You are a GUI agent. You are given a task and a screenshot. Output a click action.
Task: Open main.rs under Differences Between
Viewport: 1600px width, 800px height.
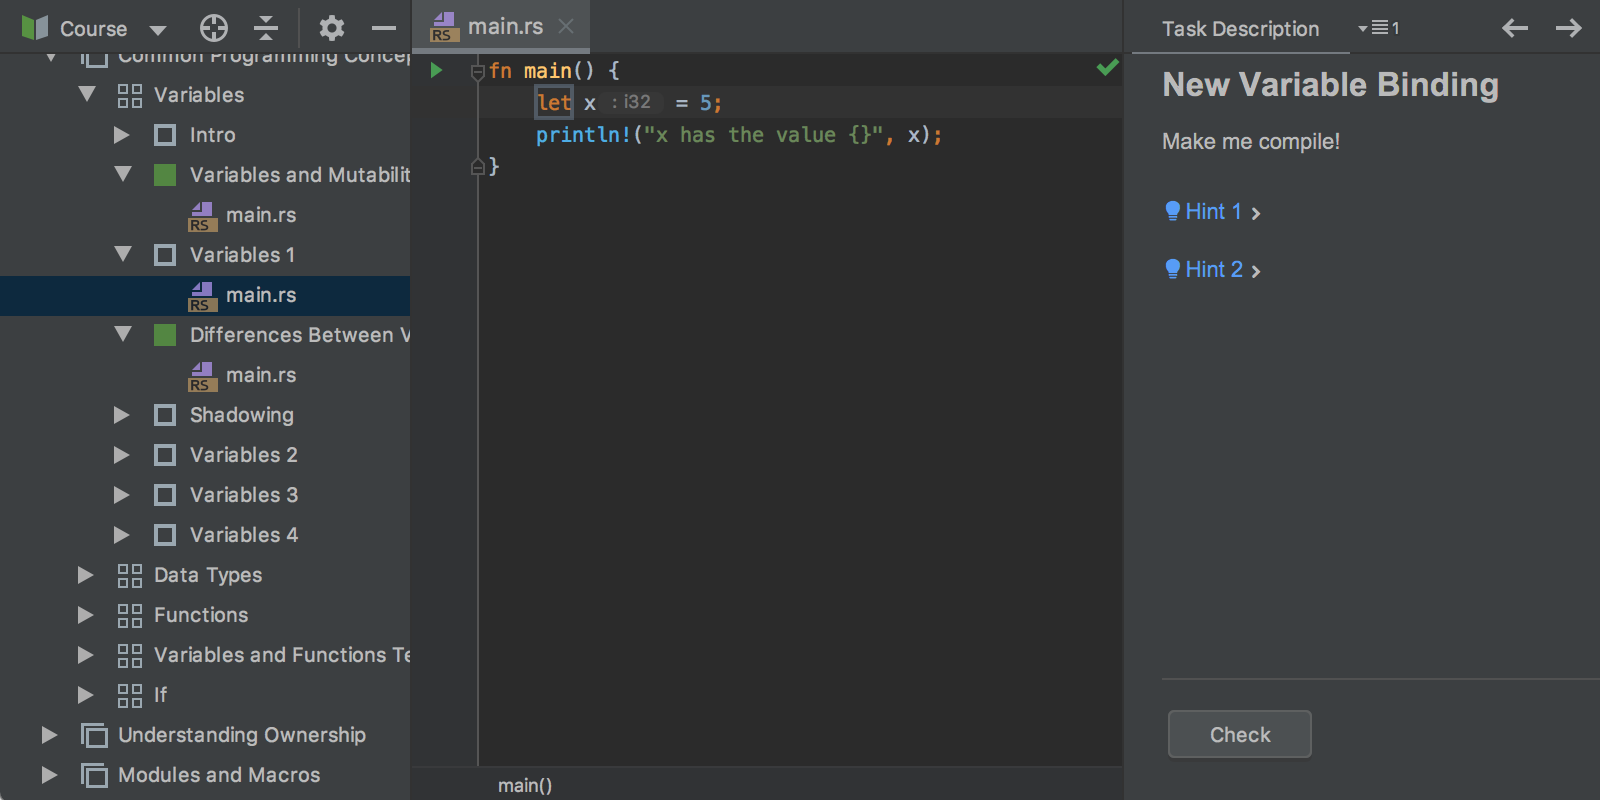pyautogui.click(x=261, y=374)
